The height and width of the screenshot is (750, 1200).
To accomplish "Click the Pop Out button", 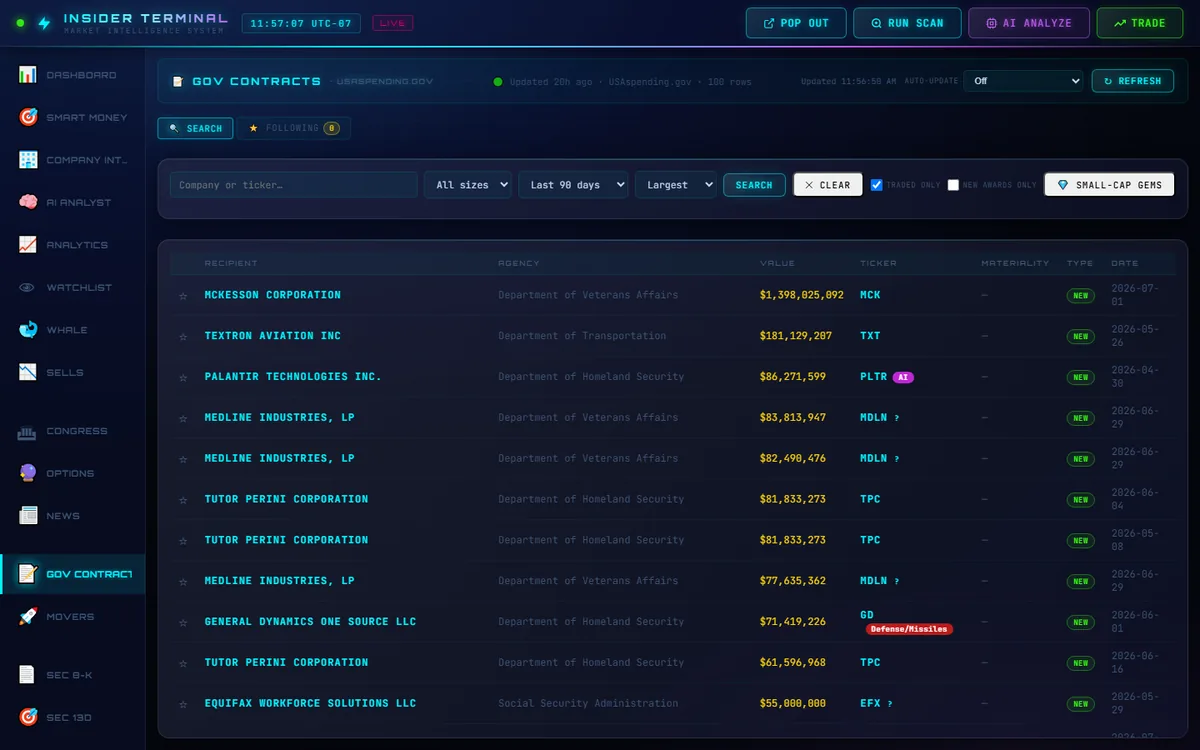I will pos(796,23).
